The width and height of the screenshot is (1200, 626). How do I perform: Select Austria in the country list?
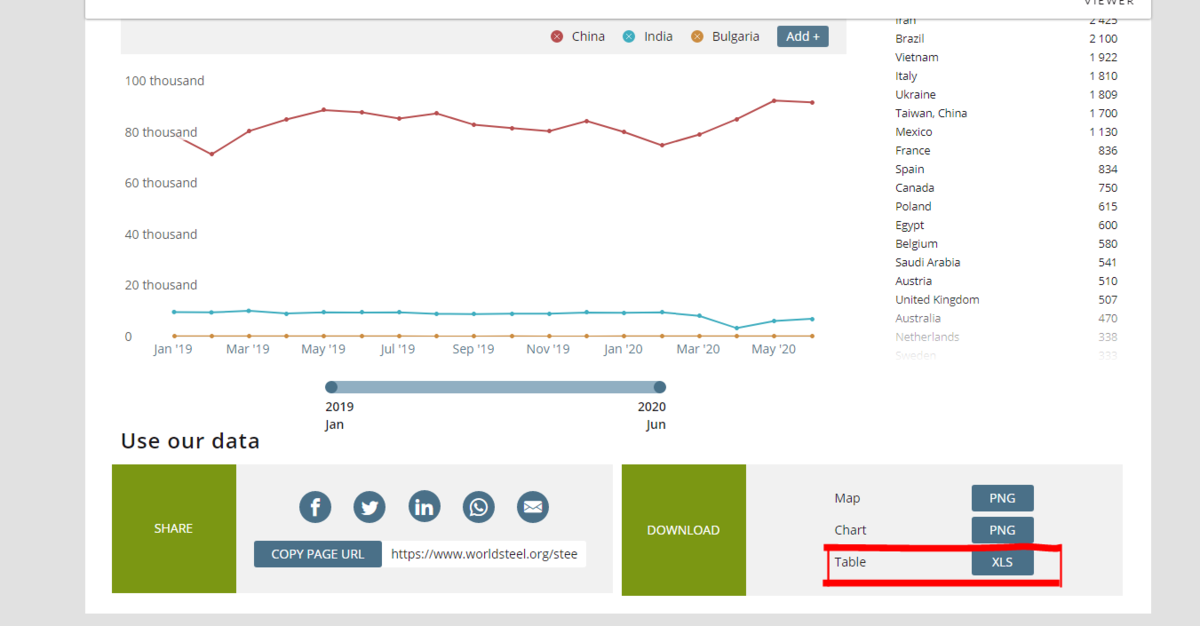[913, 281]
